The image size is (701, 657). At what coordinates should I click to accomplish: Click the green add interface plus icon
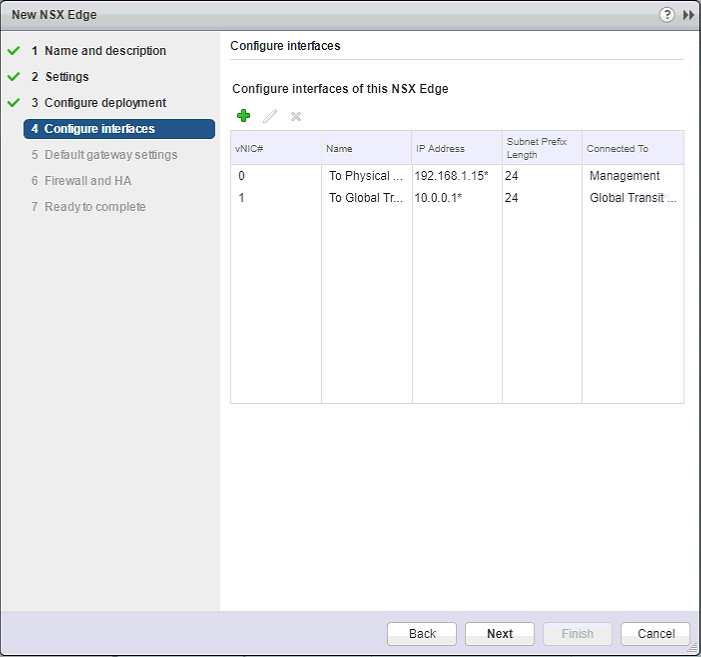(x=243, y=117)
